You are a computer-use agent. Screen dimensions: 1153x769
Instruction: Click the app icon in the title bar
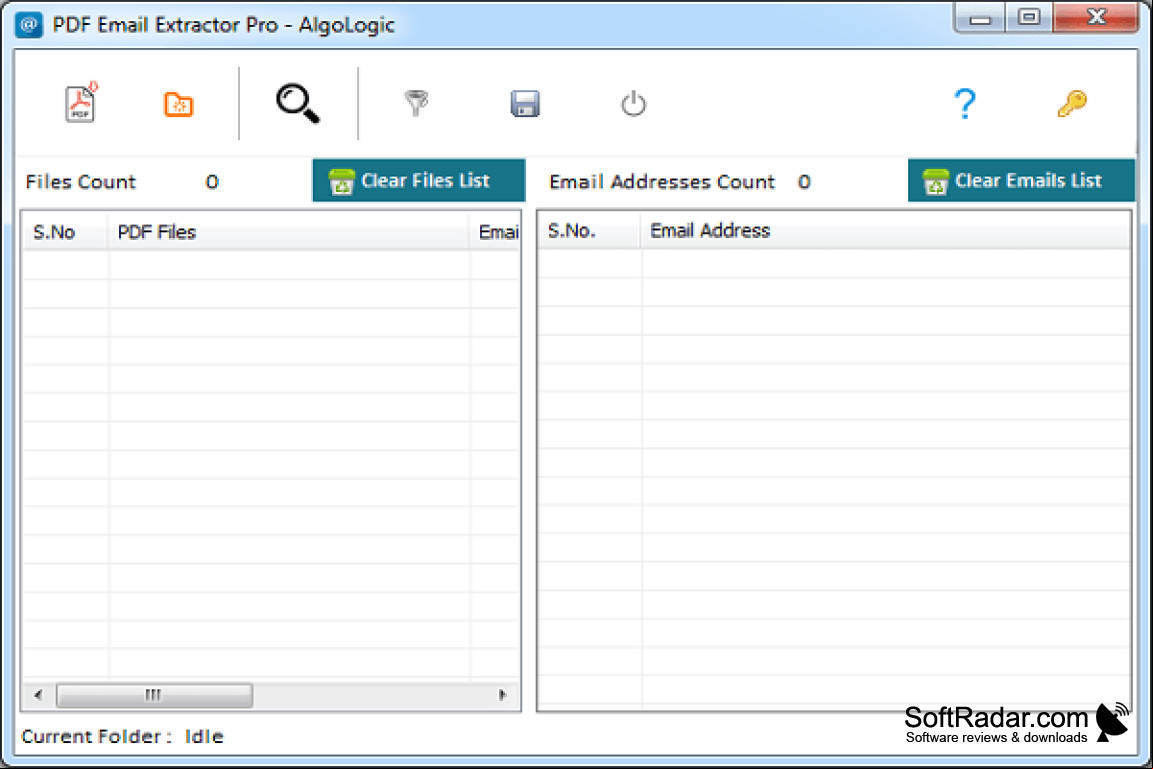[x=29, y=24]
